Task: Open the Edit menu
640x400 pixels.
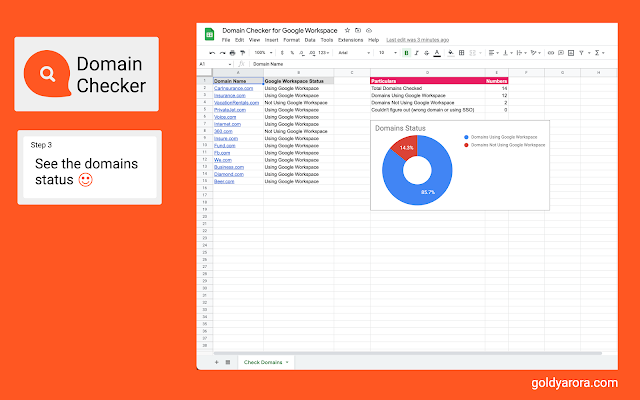Action: [x=240, y=40]
